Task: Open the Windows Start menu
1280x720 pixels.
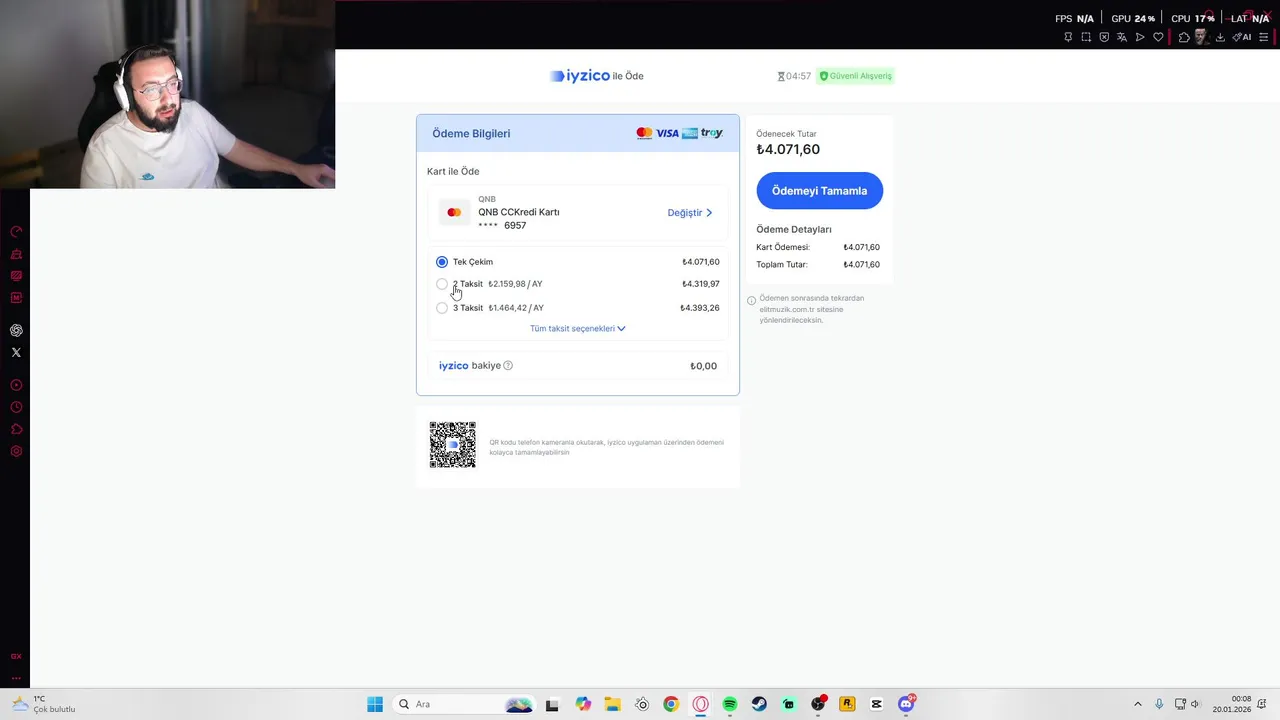Action: [375, 704]
